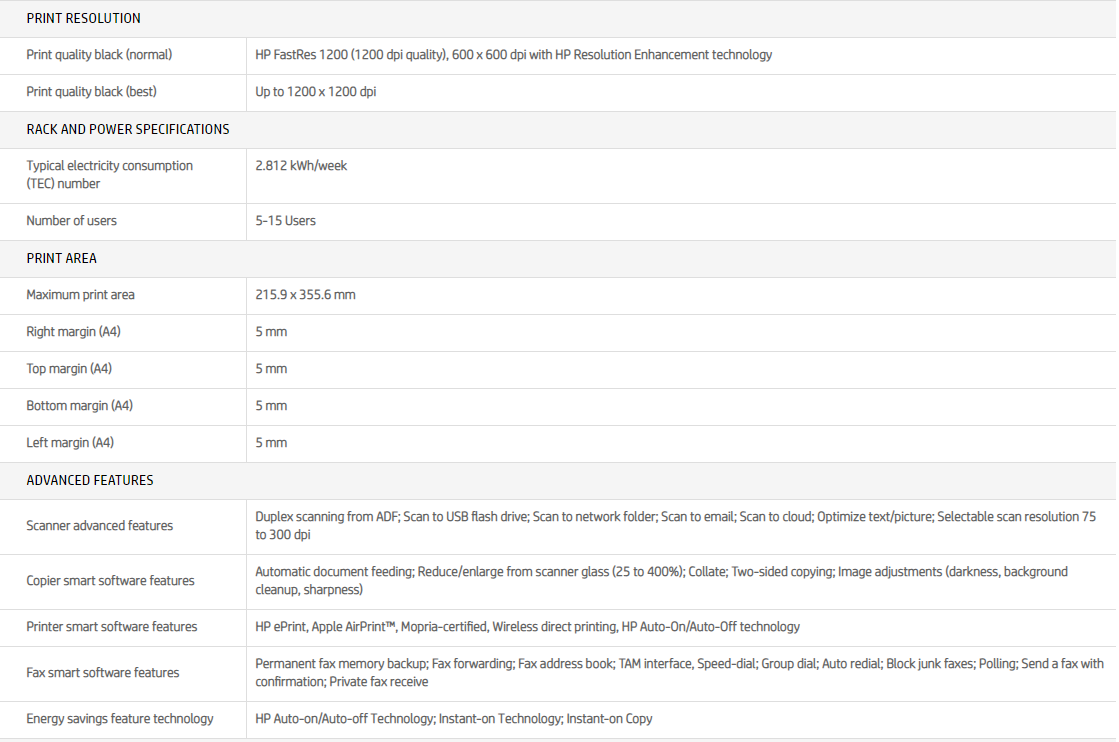Select the '5-15 Users' value
The width and height of the screenshot is (1119, 742).
tap(285, 221)
